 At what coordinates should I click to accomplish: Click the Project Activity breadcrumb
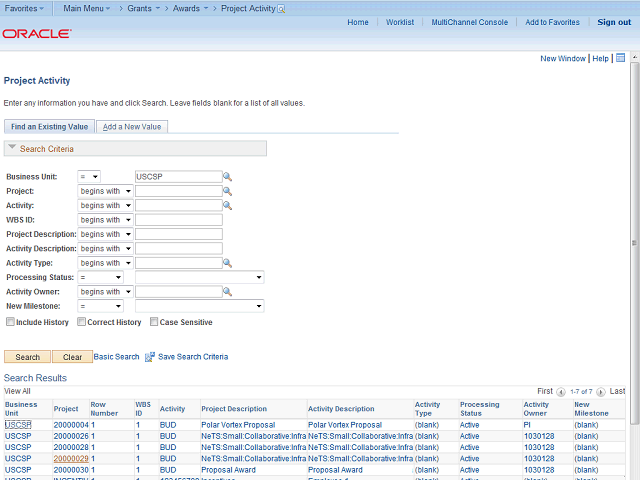(248, 9)
